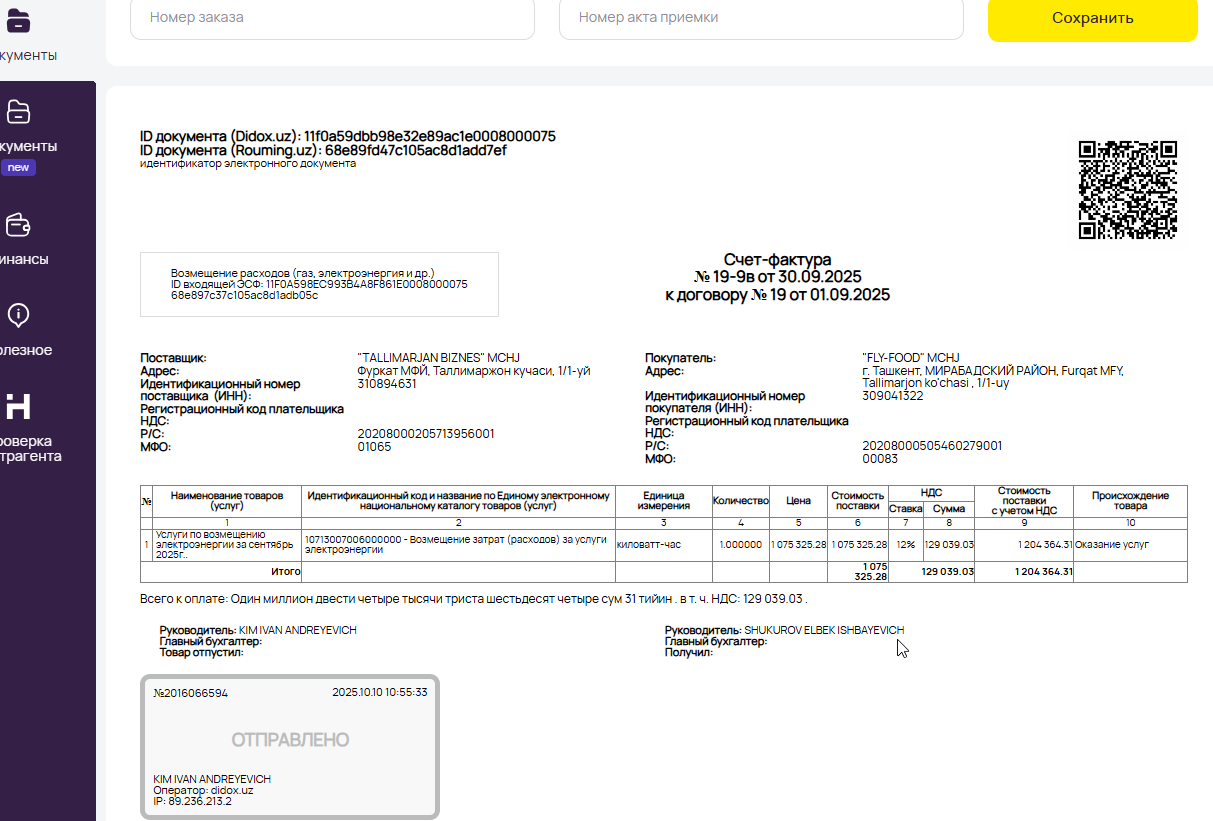
Task: Click quantity cell '1.000000'
Action: [x=743, y=545]
